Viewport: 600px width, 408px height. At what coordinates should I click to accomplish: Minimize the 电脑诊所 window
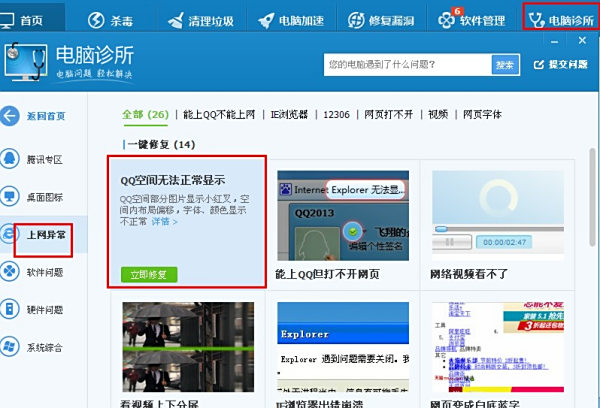[554, 41]
